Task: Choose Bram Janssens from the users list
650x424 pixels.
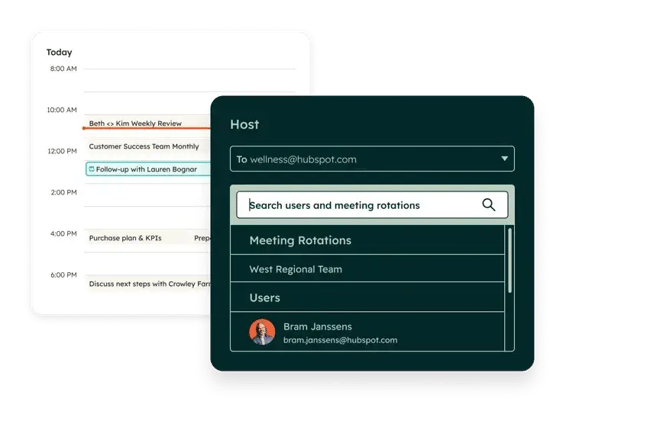Action: click(367, 332)
